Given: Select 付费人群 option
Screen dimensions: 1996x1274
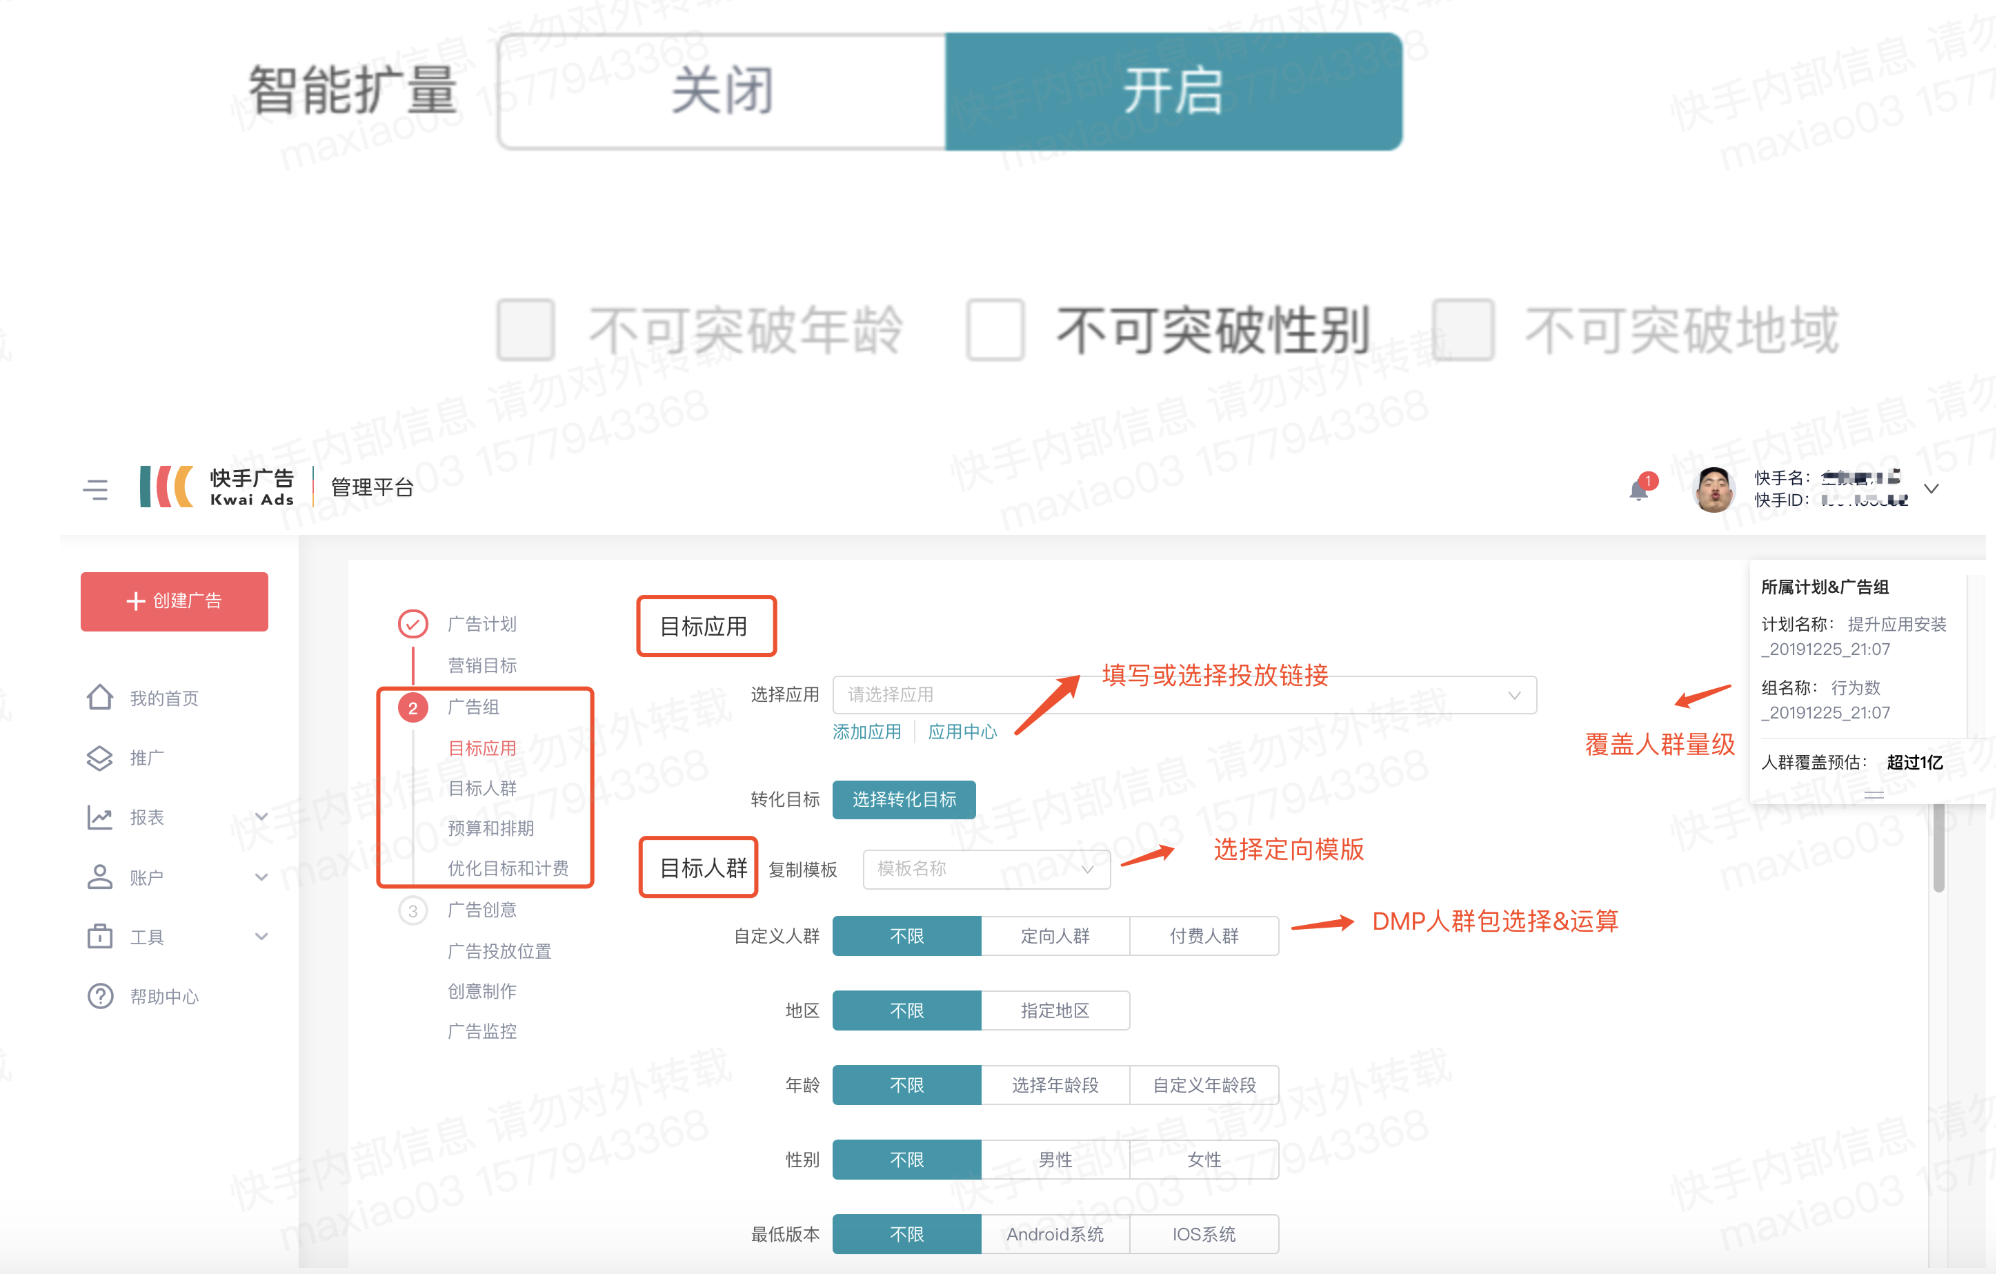Looking at the screenshot, I should [x=1204, y=936].
